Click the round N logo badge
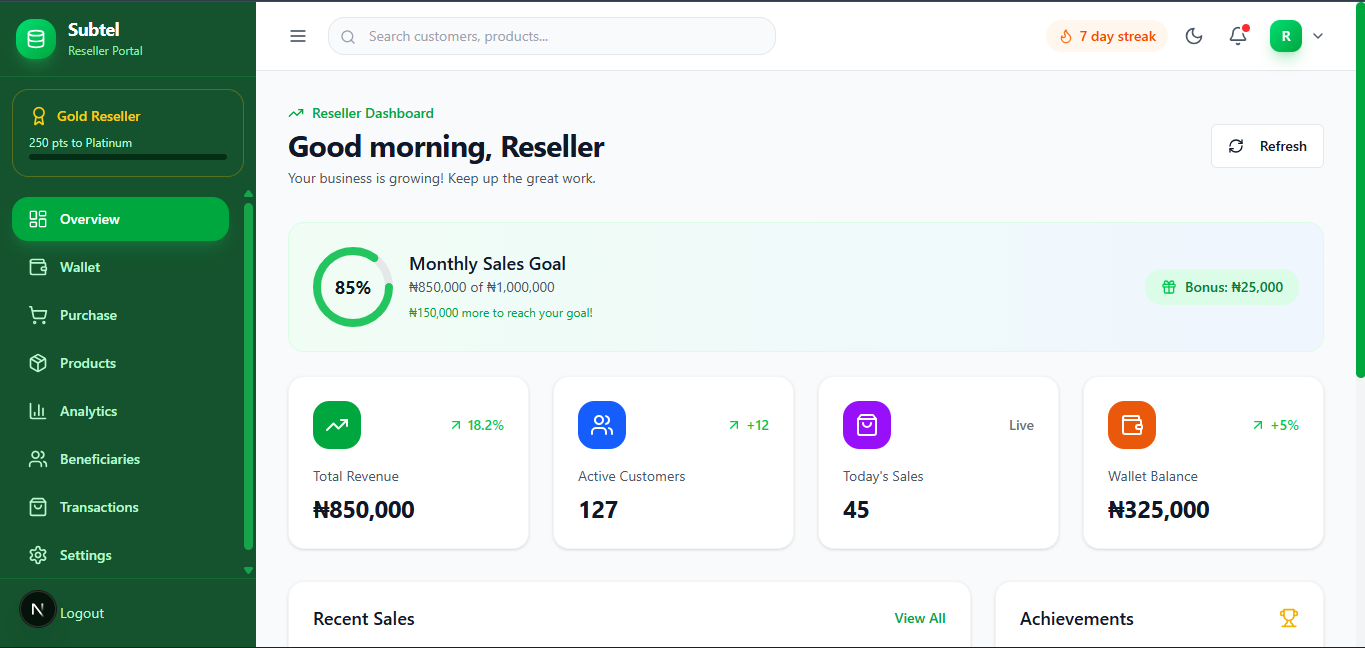1365x648 pixels. pyautogui.click(x=38, y=609)
